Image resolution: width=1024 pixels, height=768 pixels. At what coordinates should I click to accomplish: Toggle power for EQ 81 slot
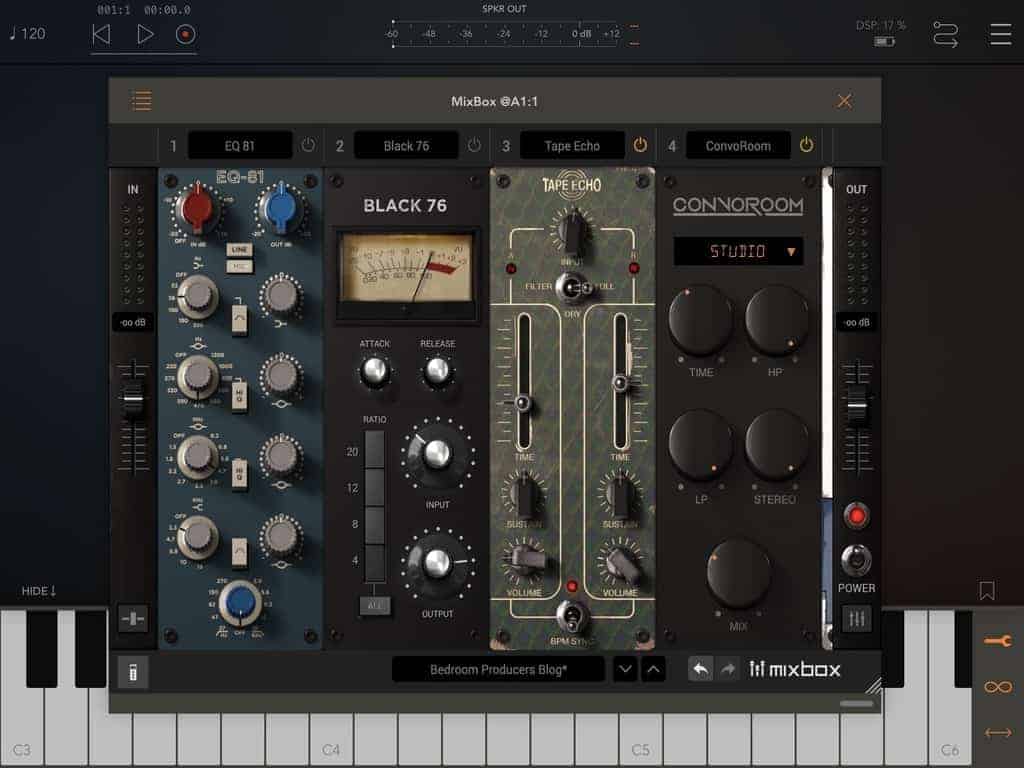click(308, 146)
